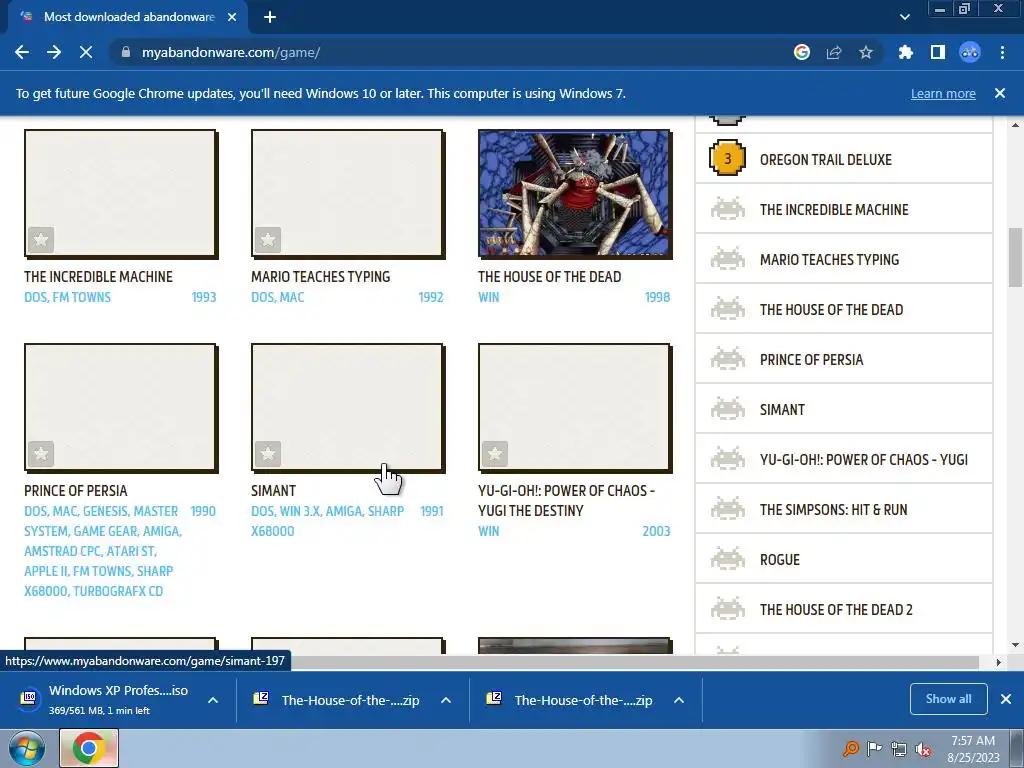Select YU-GI-OH!: POWER OF CHAOS - YUGI sidebar entry
This screenshot has height=768, width=1024.
(844, 460)
